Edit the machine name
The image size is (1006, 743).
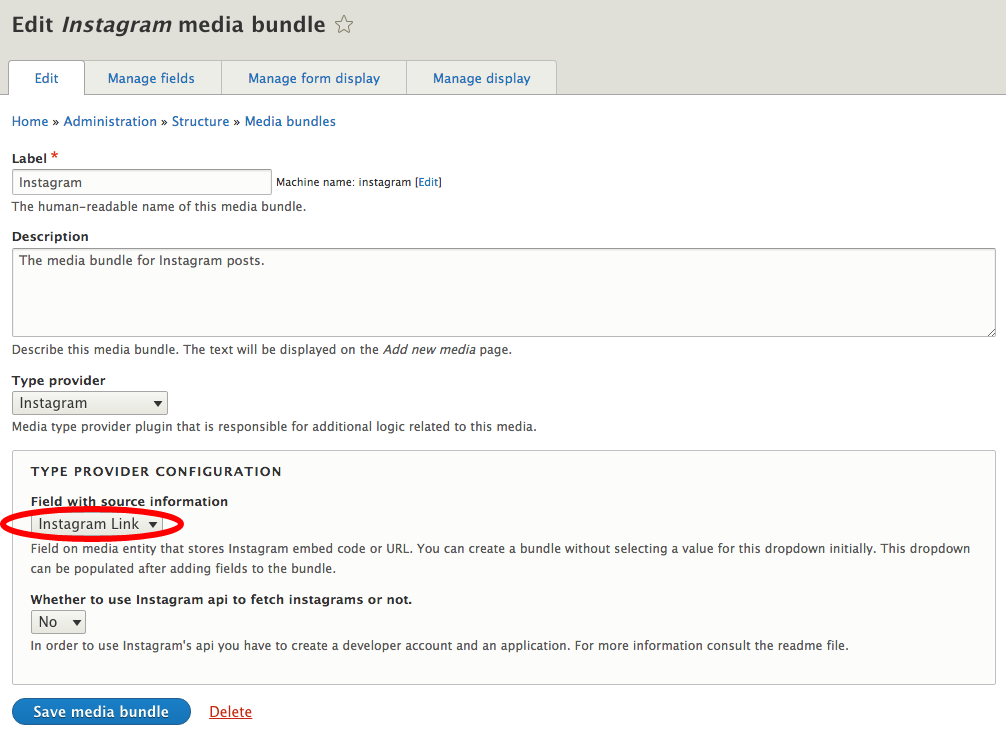[x=429, y=182]
